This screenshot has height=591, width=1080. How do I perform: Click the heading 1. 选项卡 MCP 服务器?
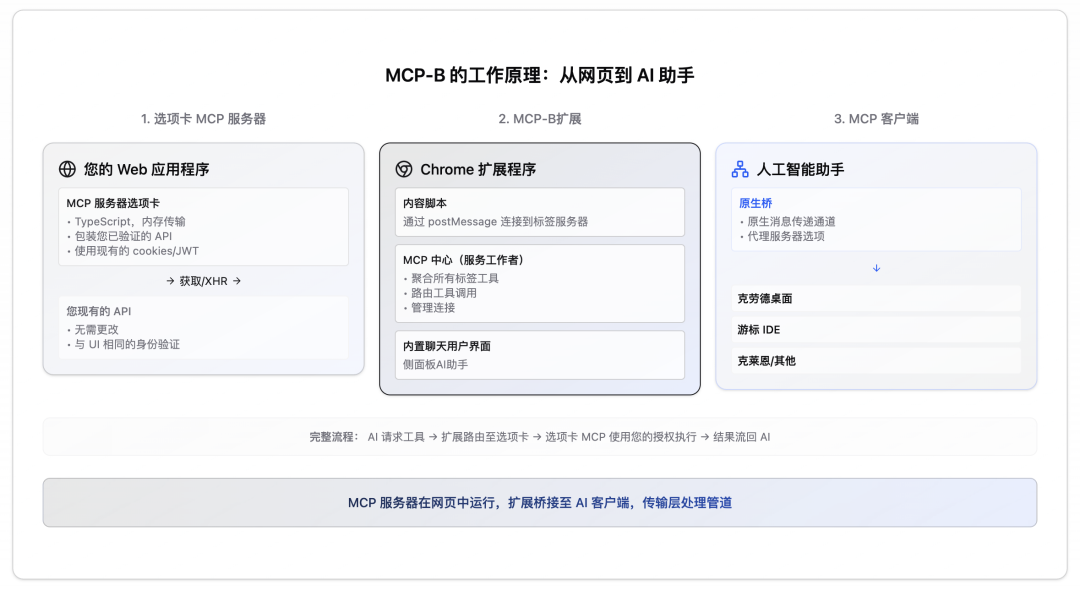203,118
